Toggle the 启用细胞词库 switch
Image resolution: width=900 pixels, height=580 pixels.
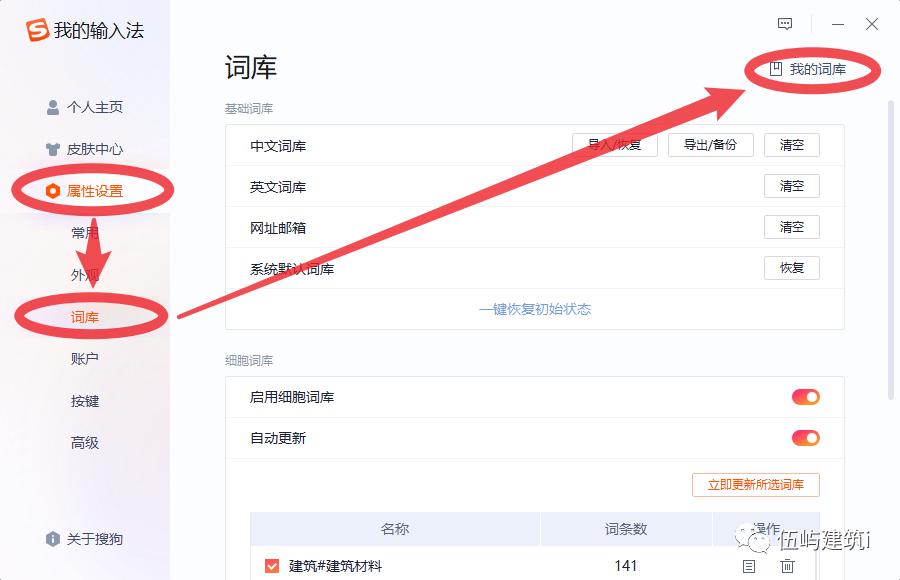(x=806, y=397)
